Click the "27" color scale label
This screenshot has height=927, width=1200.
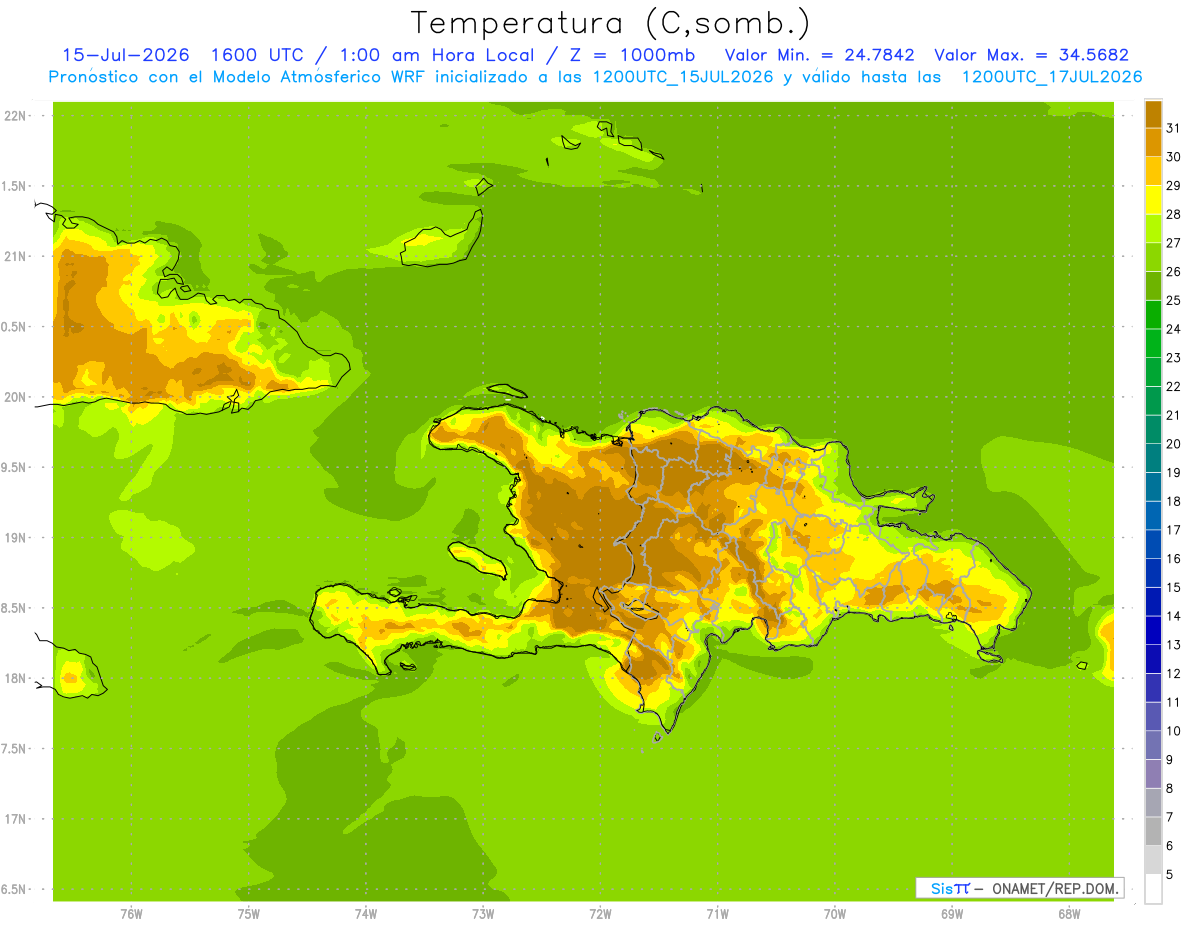(x=1173, y=243)
